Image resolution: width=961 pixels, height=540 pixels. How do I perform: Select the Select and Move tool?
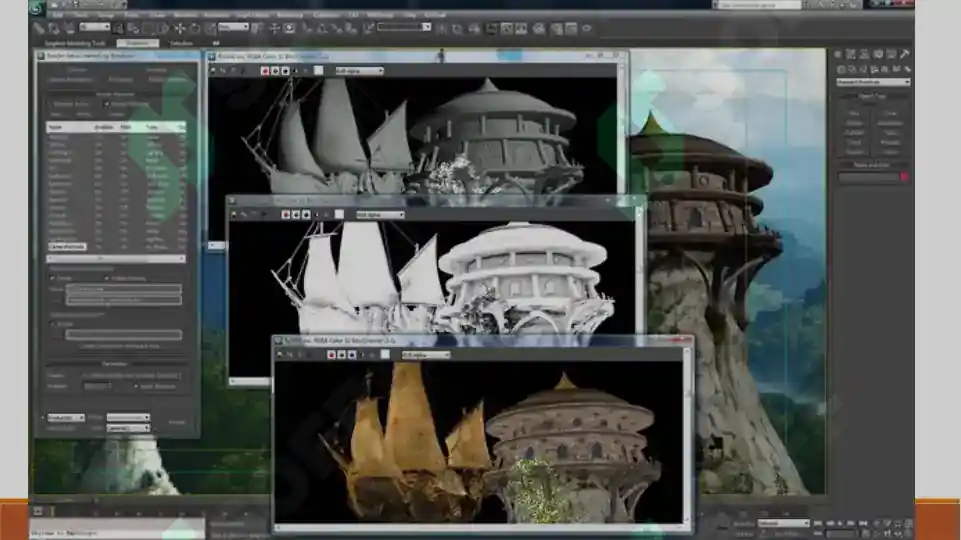(x=180, y=28)
